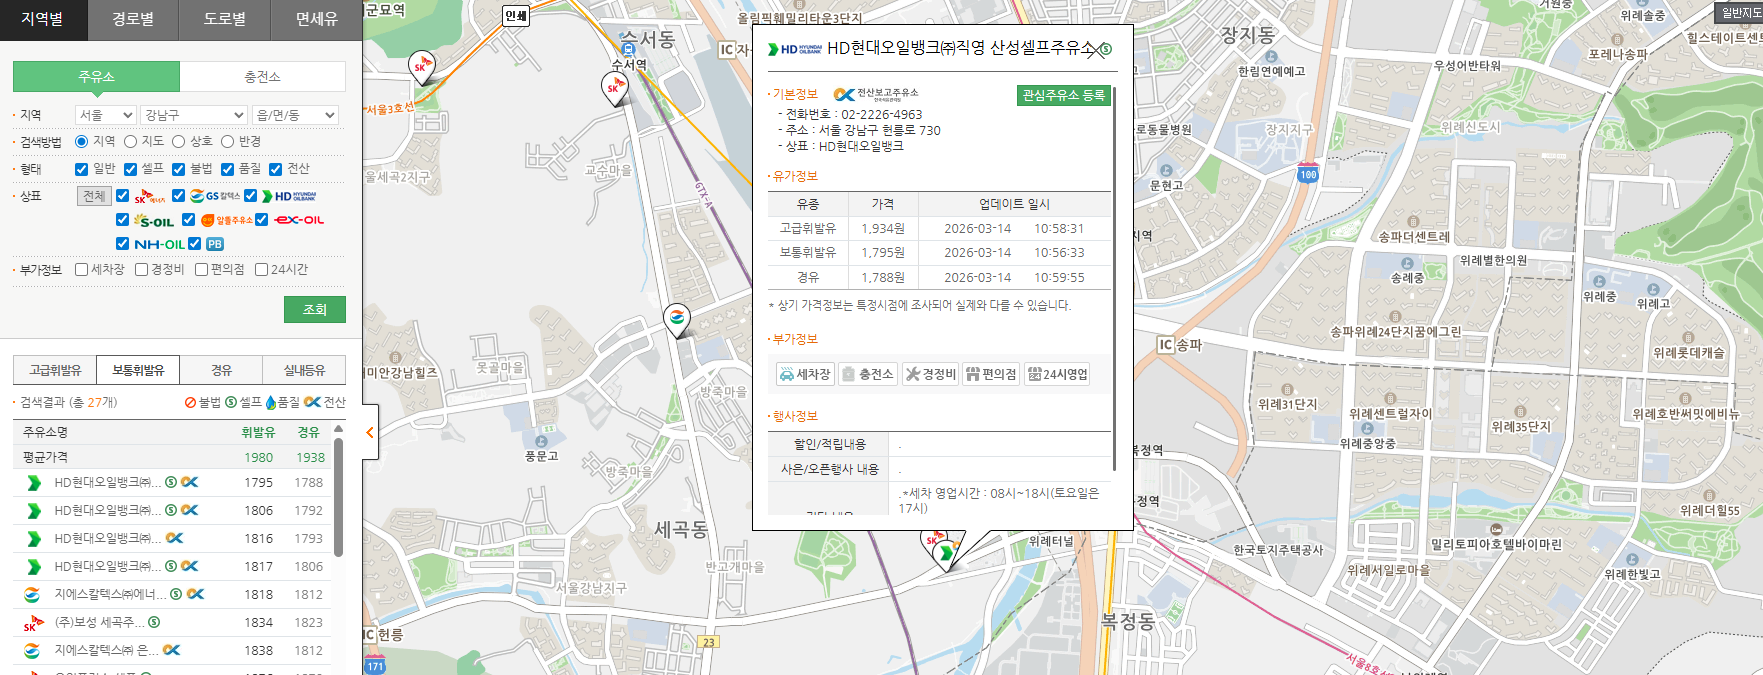The height and width of the screenshot is (675, 1763).
Task: Select the 보통휘발유 fuel tab
Action: pyautogui.click(x=138, y=370)
